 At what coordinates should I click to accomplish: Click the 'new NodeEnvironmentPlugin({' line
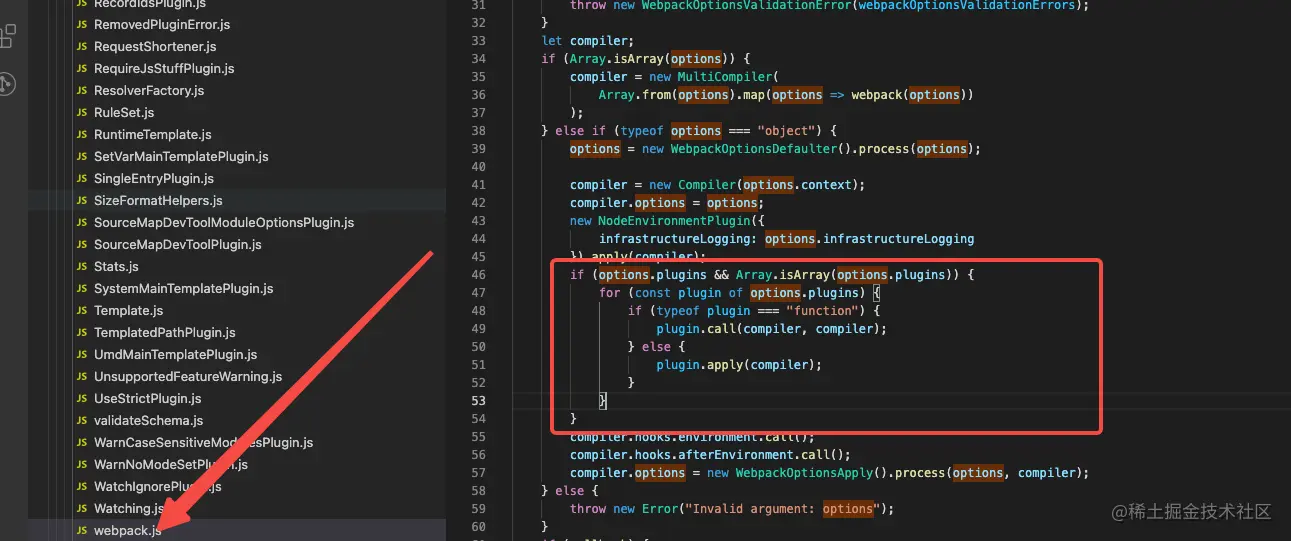click(x=668, y=221)
